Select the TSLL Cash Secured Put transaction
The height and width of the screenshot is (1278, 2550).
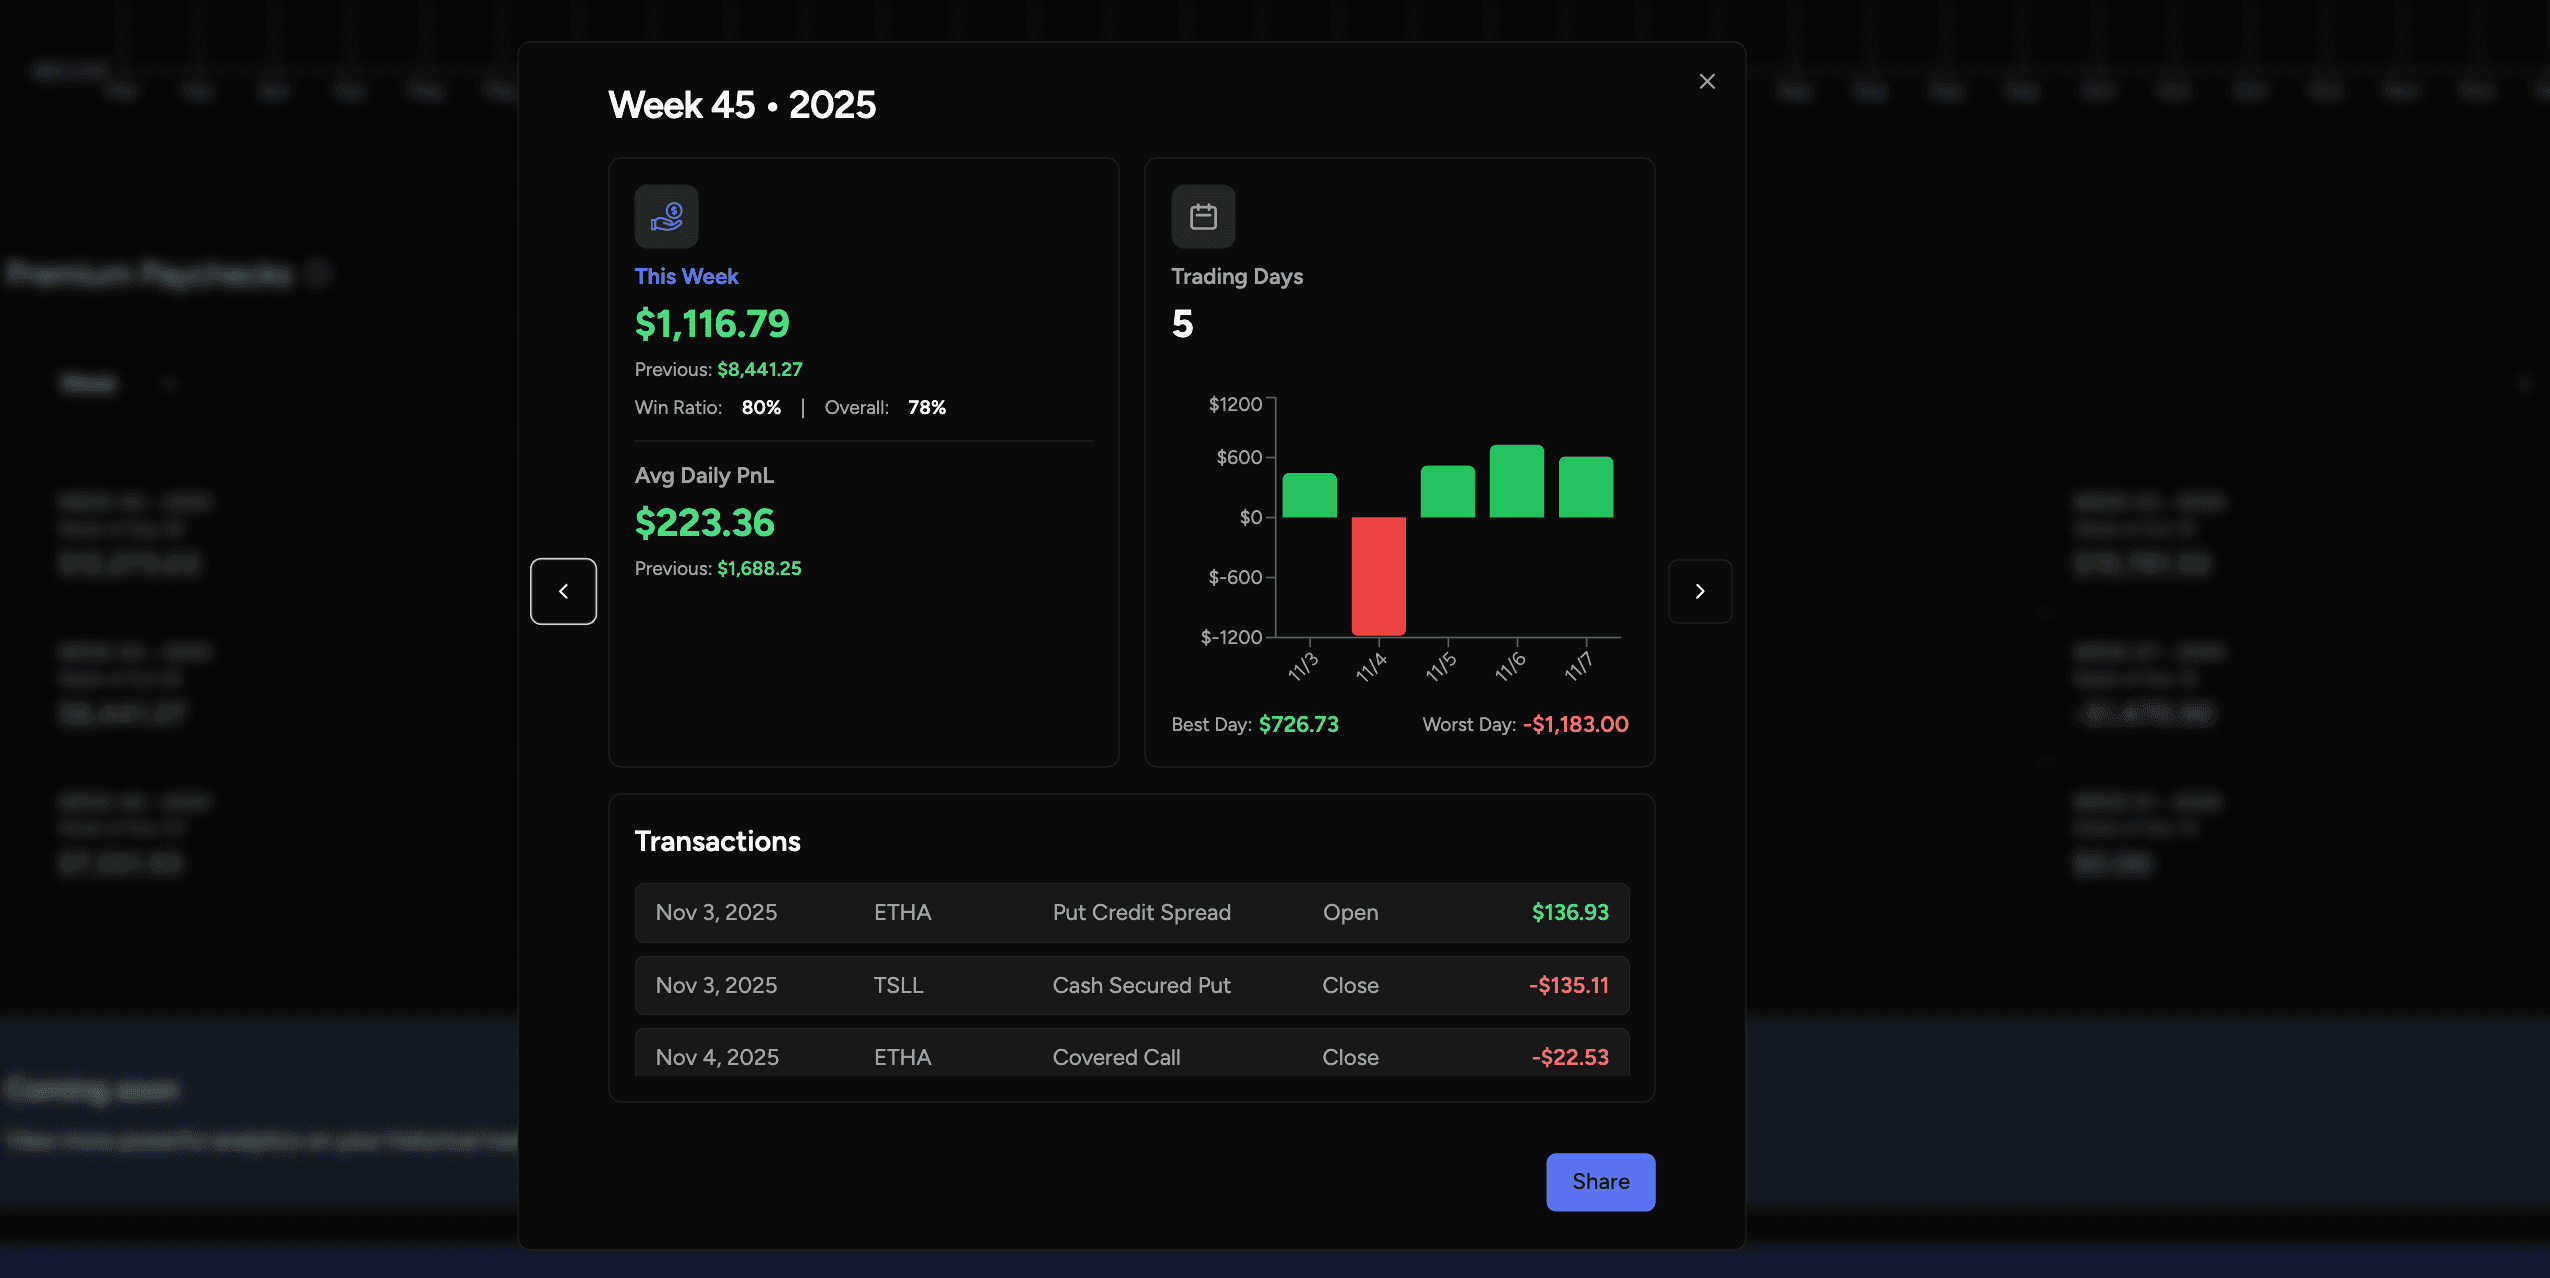coord(1131,985)
